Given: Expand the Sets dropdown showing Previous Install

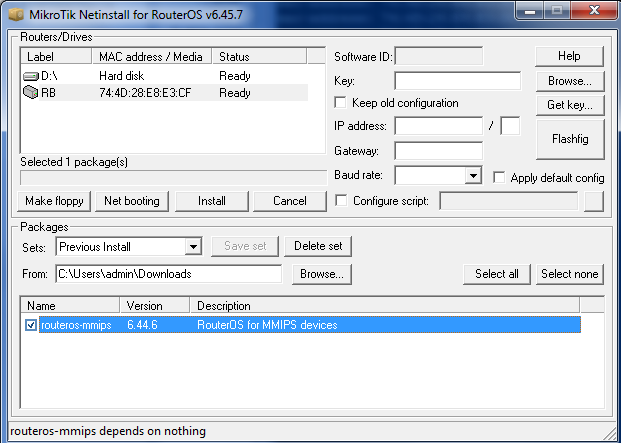Looking at the screenshot, I should [x=193, y=247].
